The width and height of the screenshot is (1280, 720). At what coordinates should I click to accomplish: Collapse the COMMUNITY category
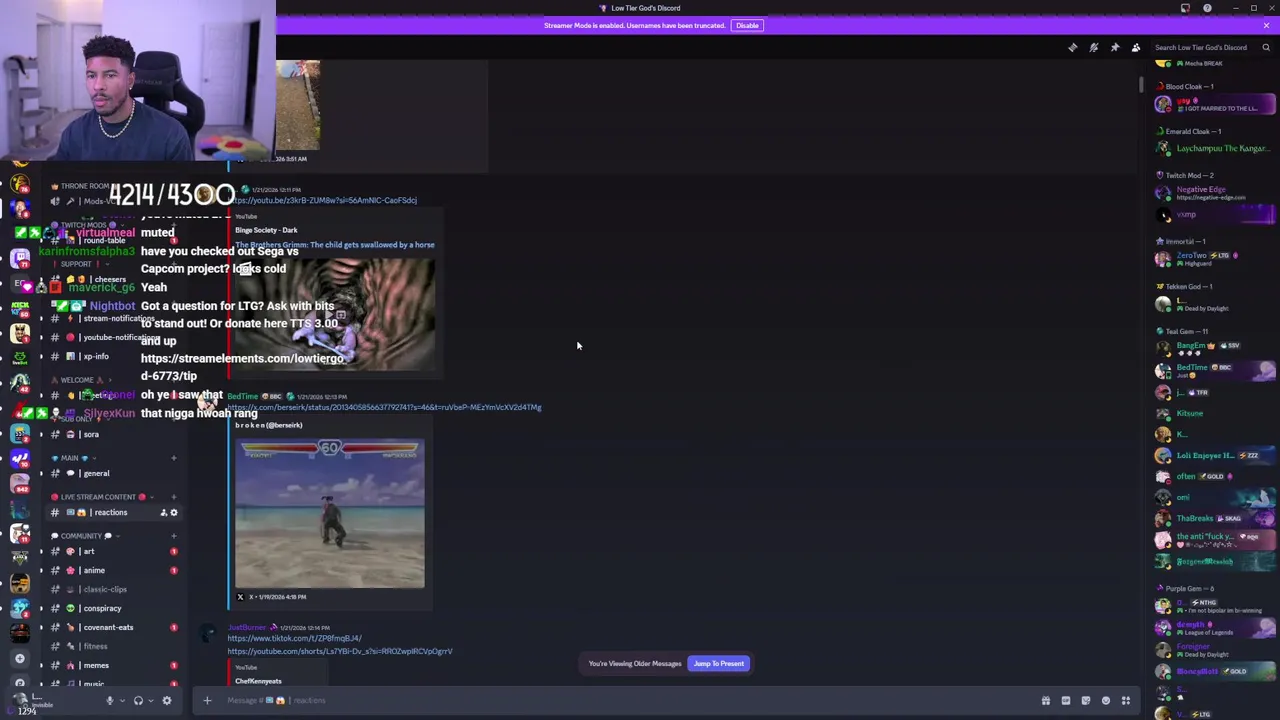click(x=85, y=536)
